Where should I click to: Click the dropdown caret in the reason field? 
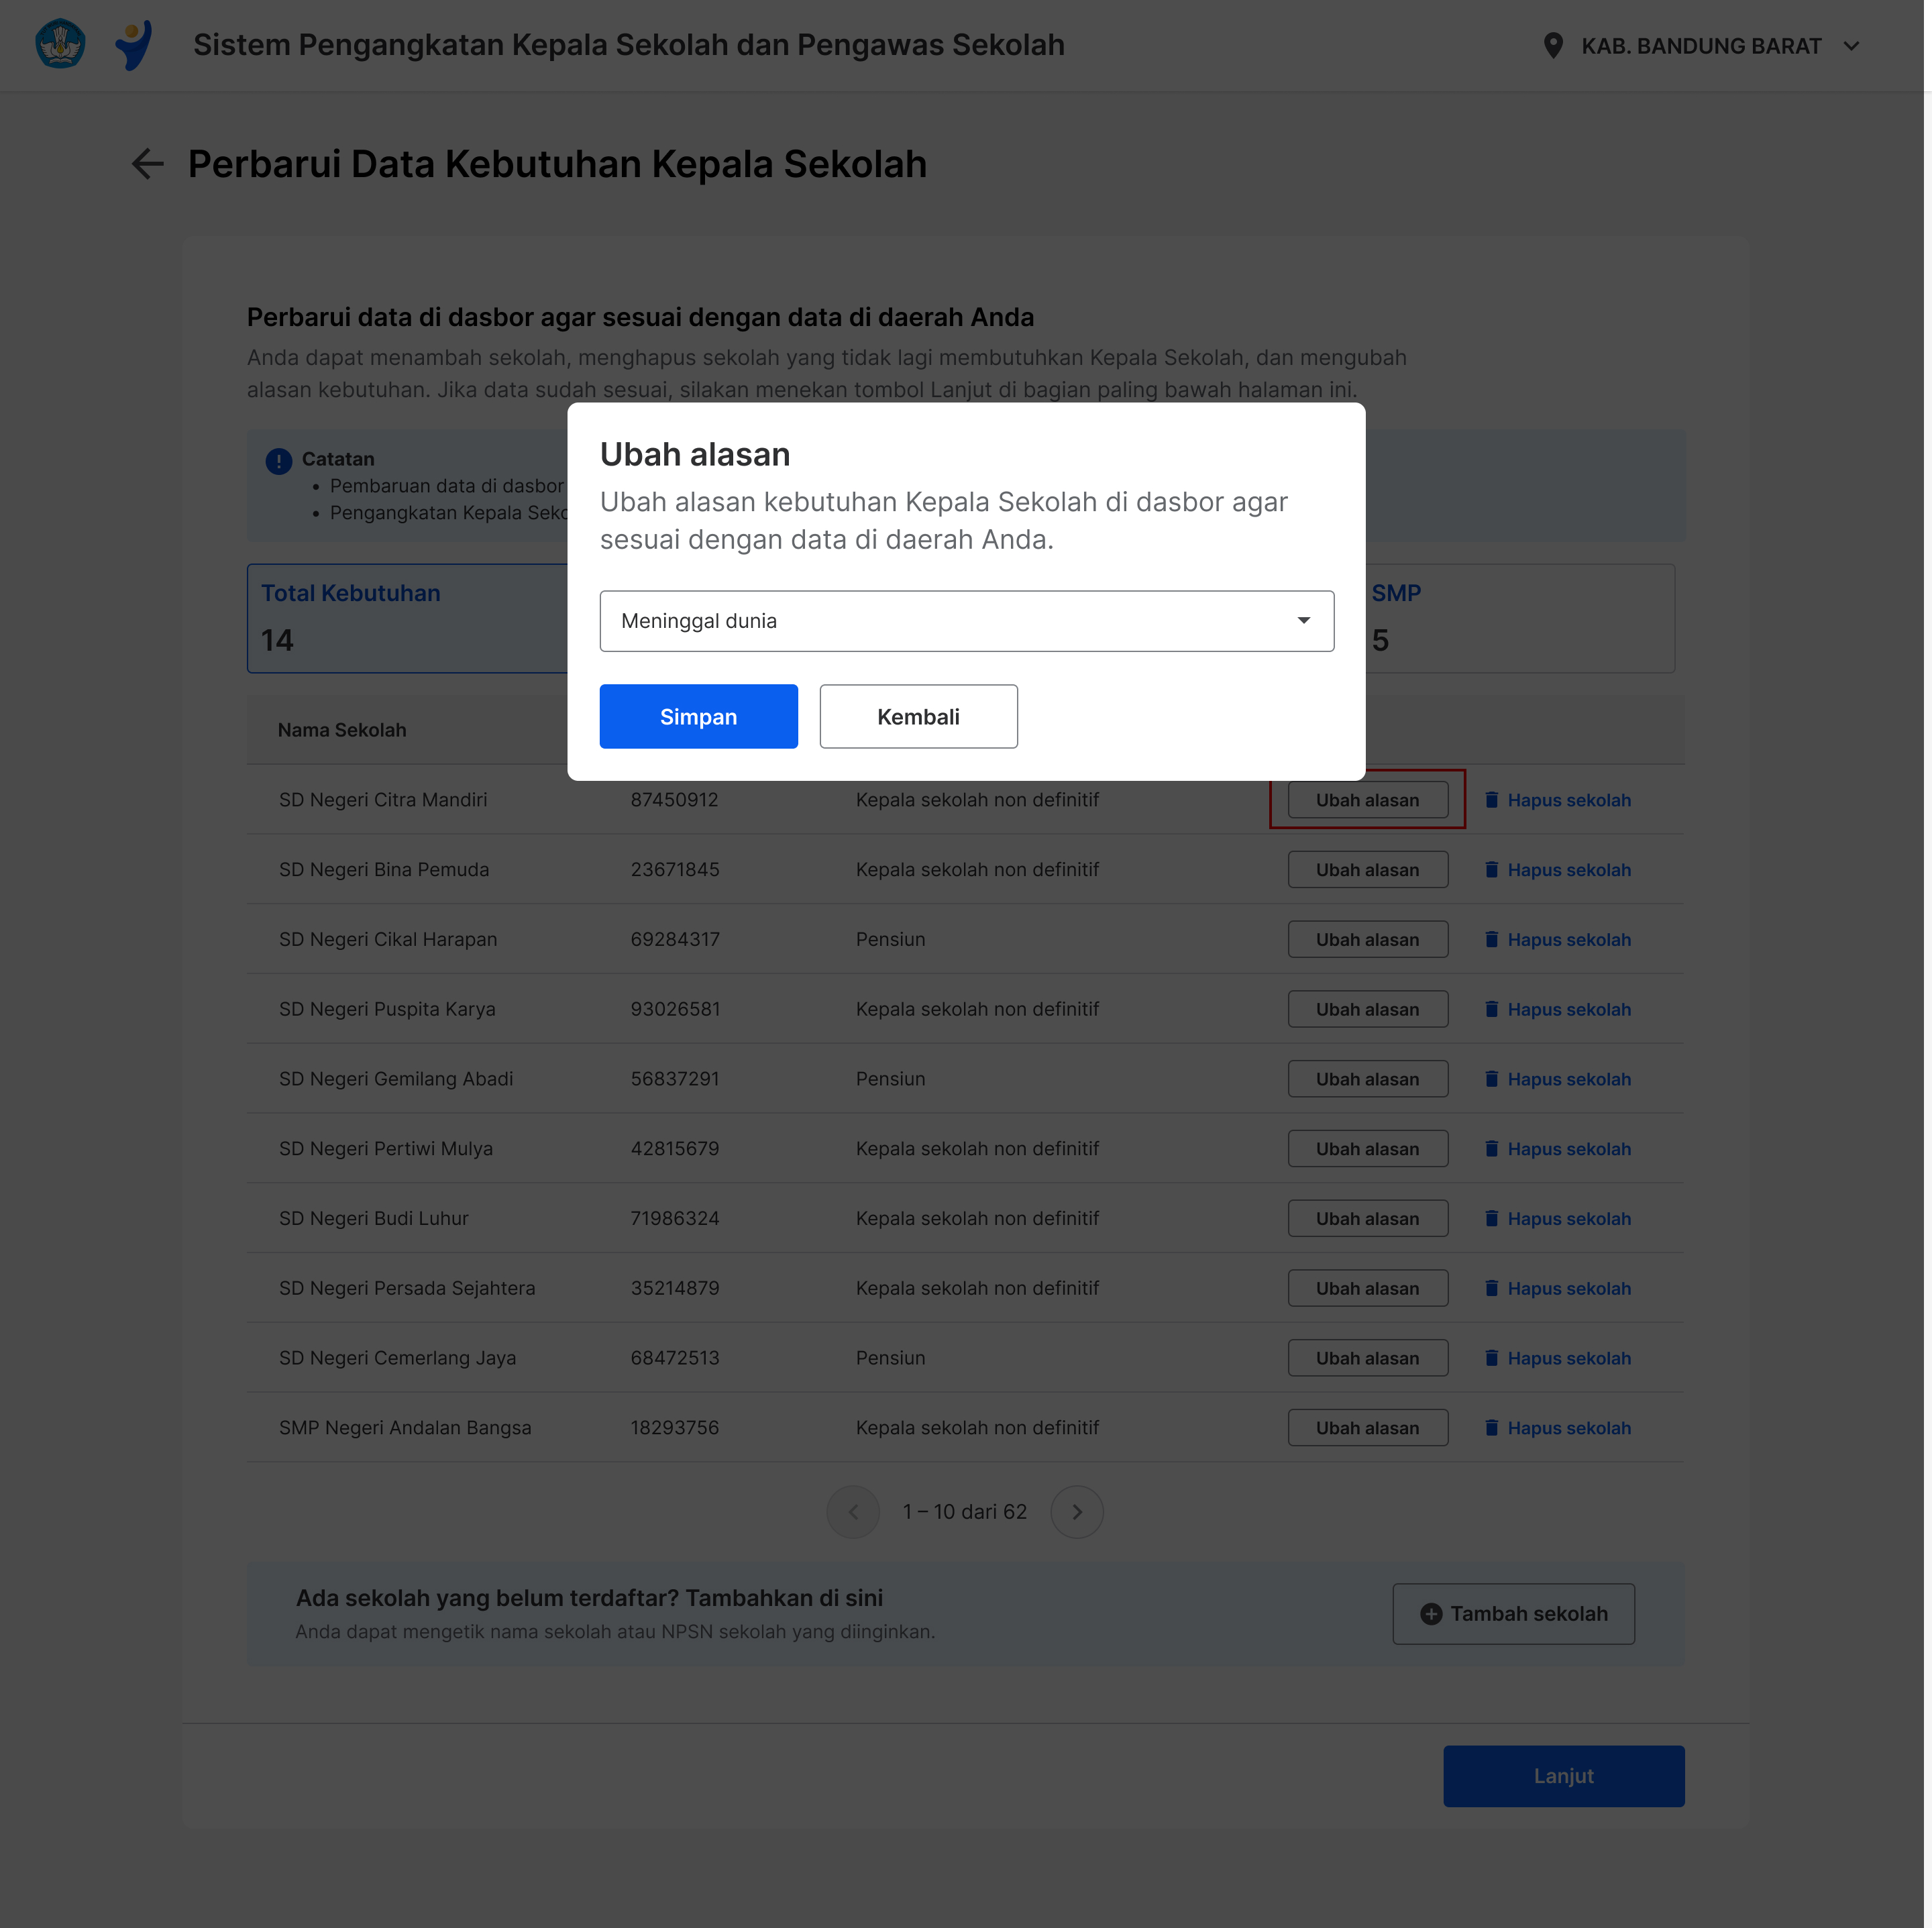1303,621
